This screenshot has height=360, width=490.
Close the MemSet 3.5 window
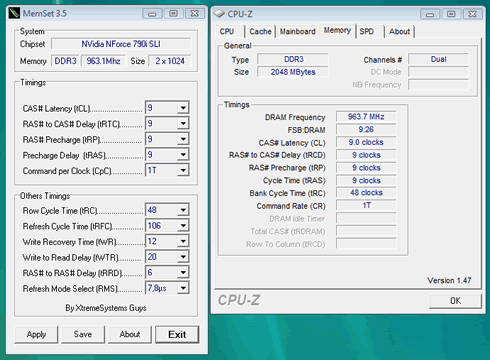[x=195, y=14]
